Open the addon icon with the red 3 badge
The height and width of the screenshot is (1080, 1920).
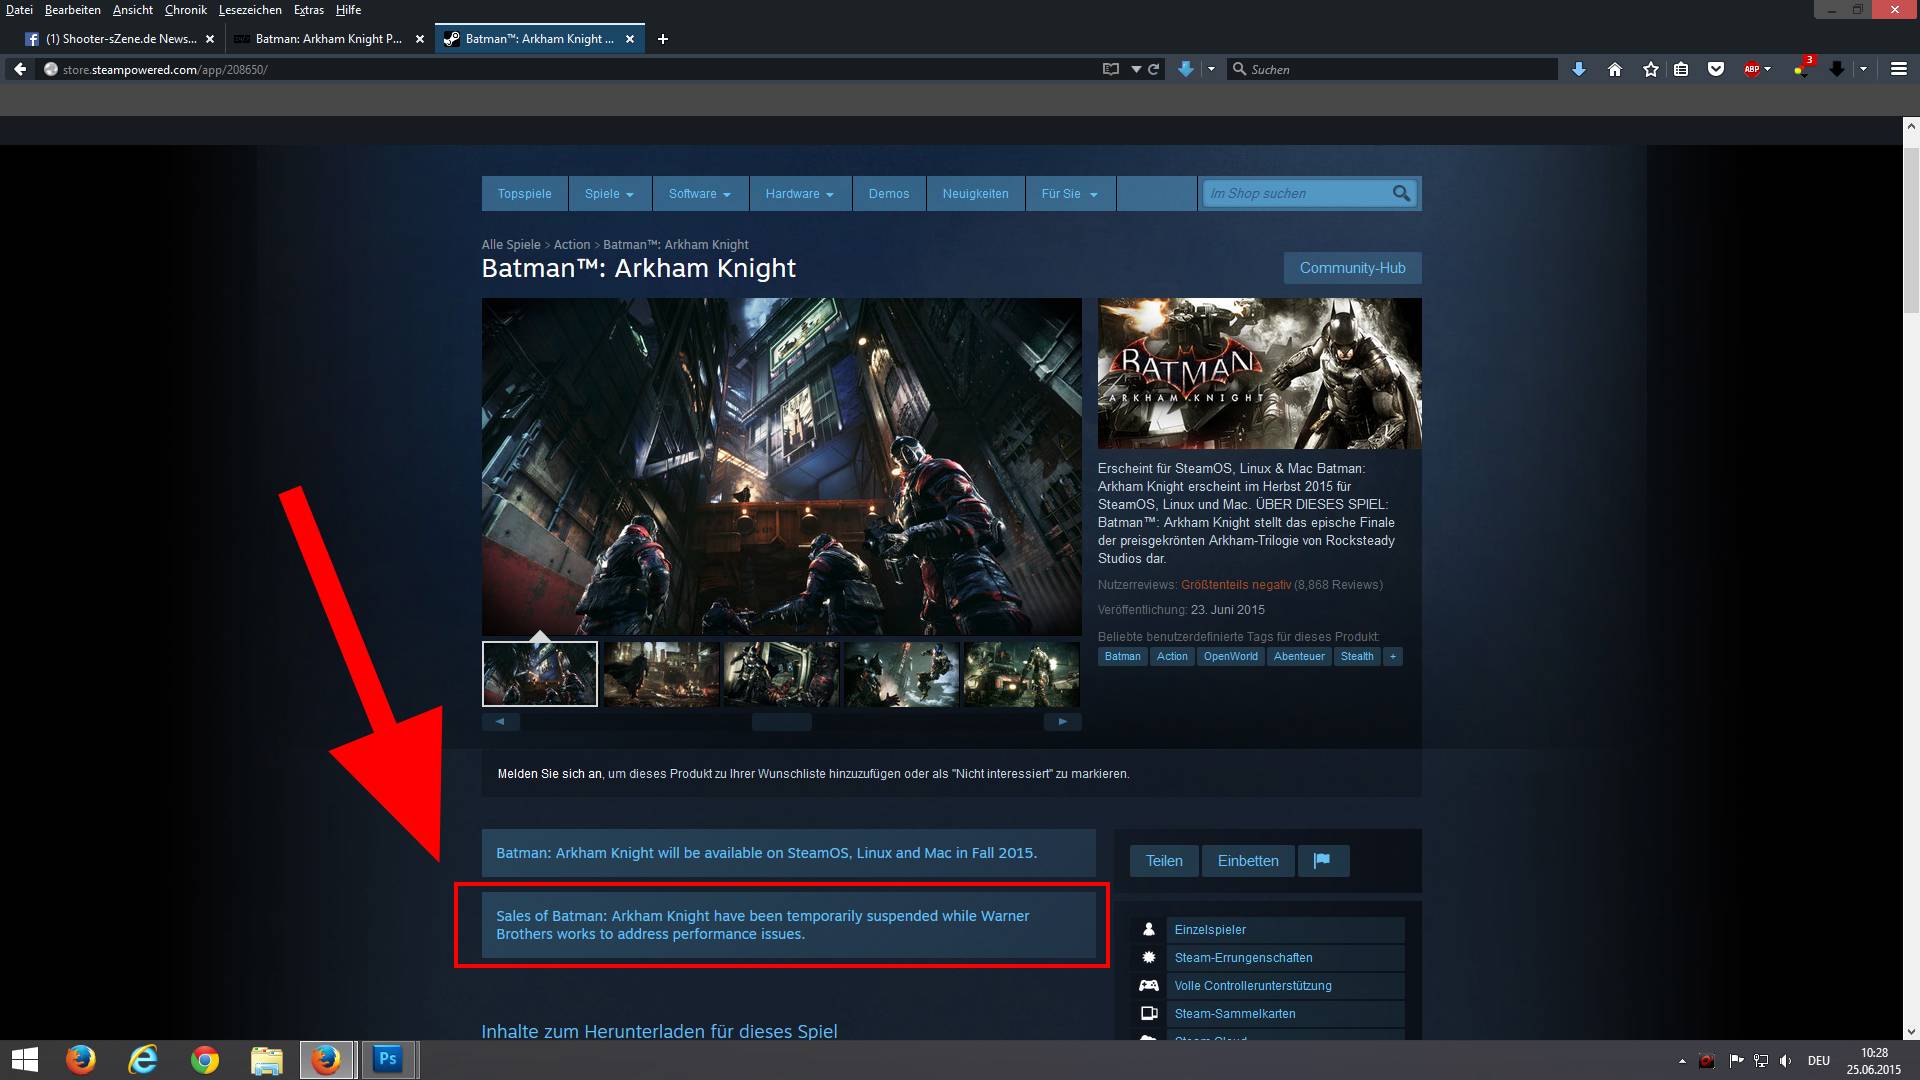click(1802, 67)
